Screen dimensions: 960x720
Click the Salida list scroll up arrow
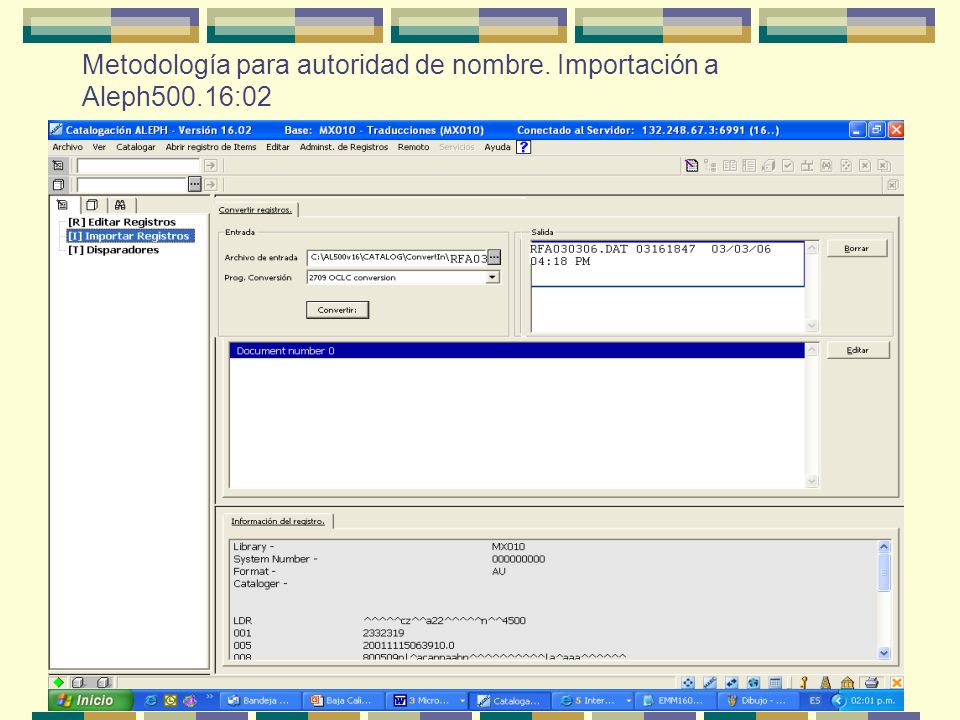pyautogui.click(x=812, y=248)
